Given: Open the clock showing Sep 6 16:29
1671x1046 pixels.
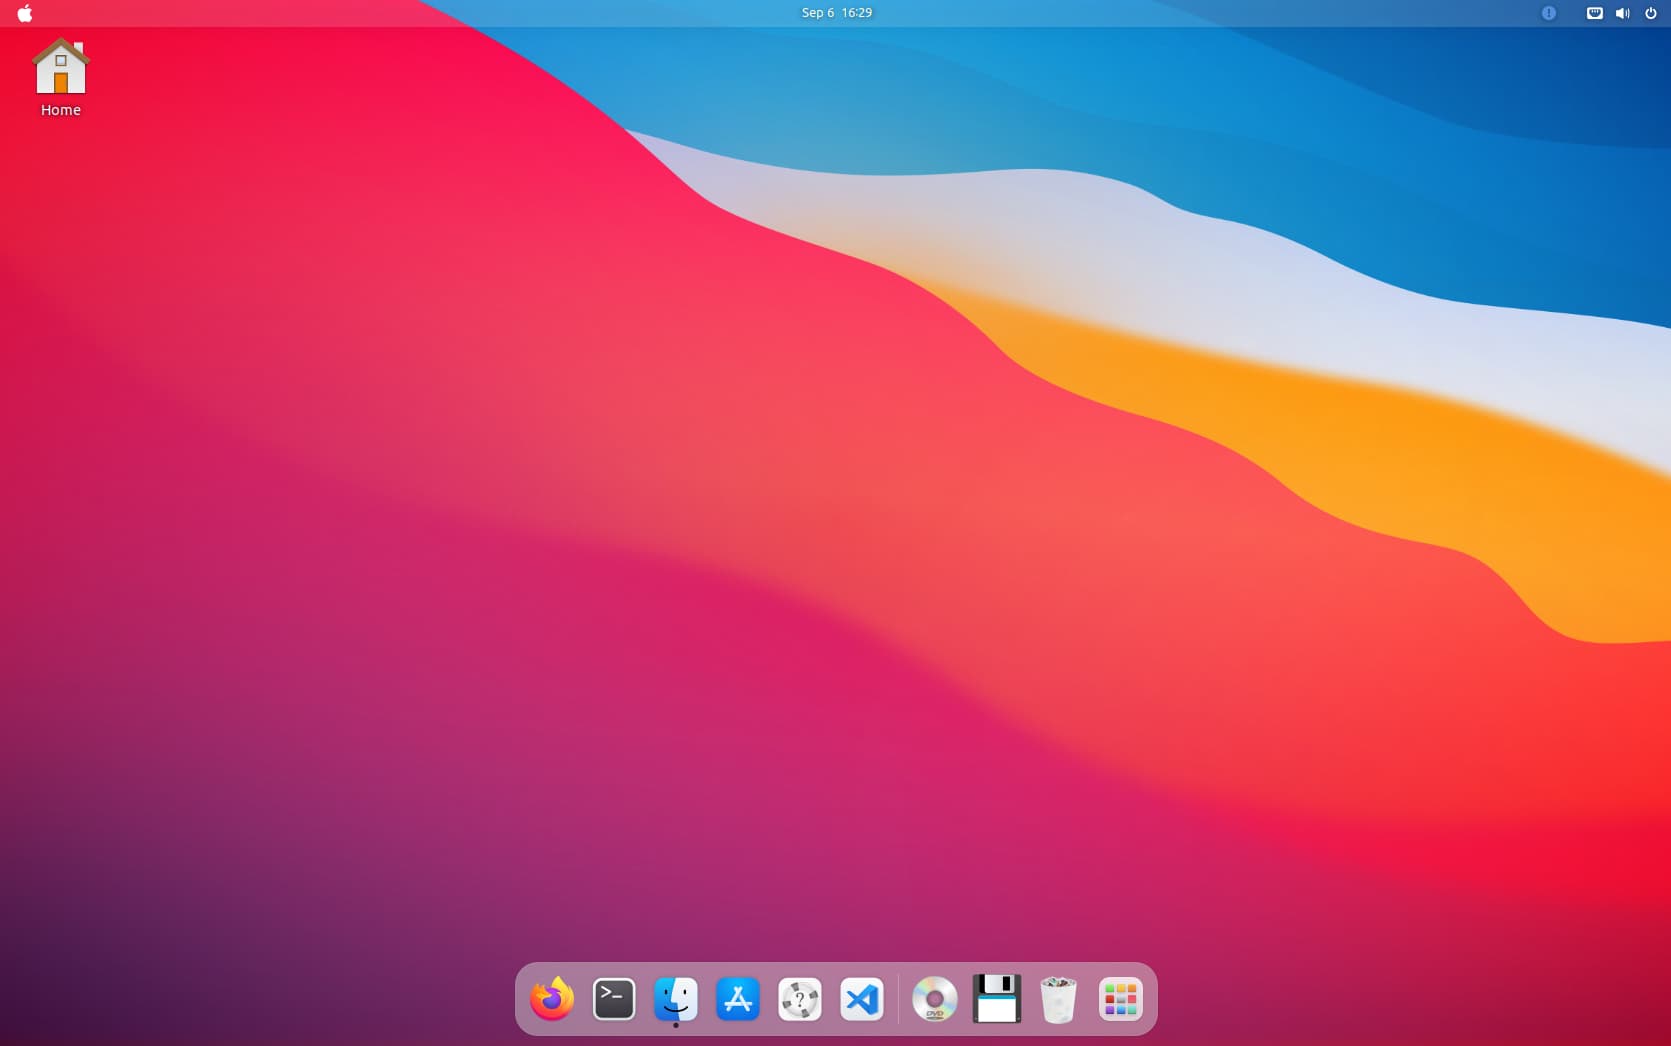Looking at the screenshot, I should (x=836, y=13).
